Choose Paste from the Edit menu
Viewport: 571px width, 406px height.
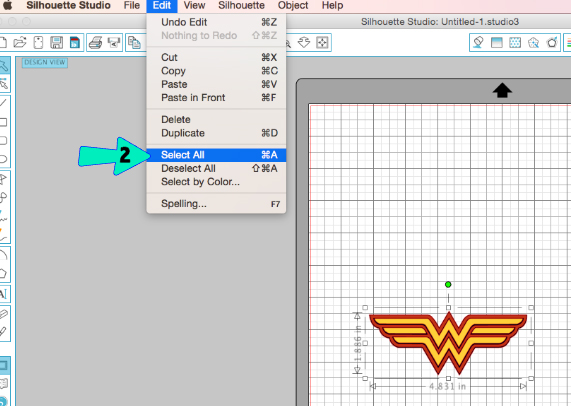tap(216, 84)
